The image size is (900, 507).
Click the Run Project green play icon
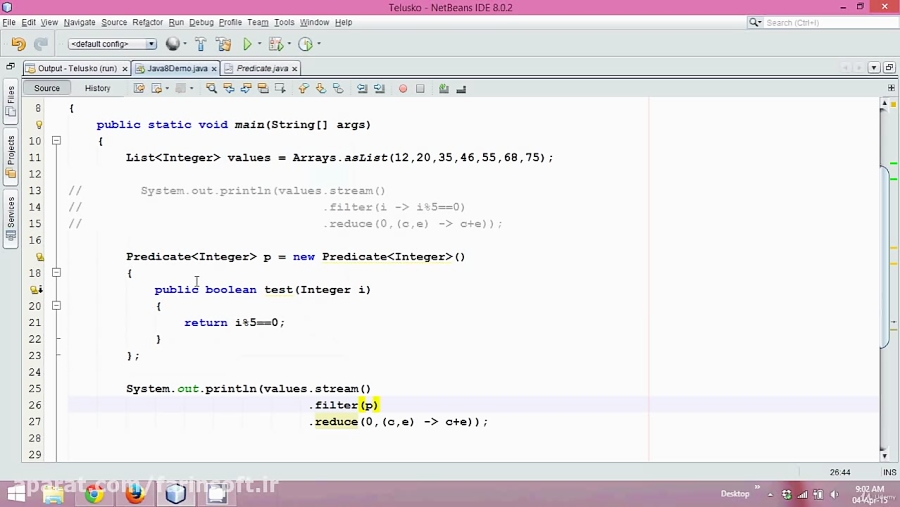coord(247,44)
